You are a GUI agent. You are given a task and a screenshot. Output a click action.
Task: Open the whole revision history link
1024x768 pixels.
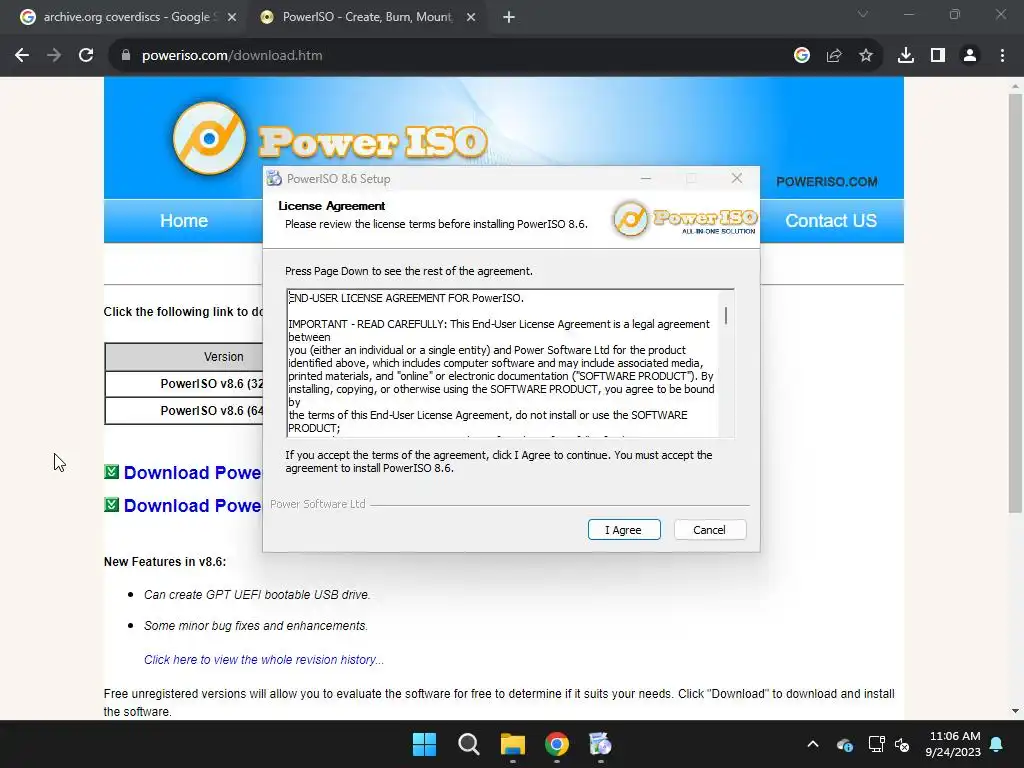264,660
